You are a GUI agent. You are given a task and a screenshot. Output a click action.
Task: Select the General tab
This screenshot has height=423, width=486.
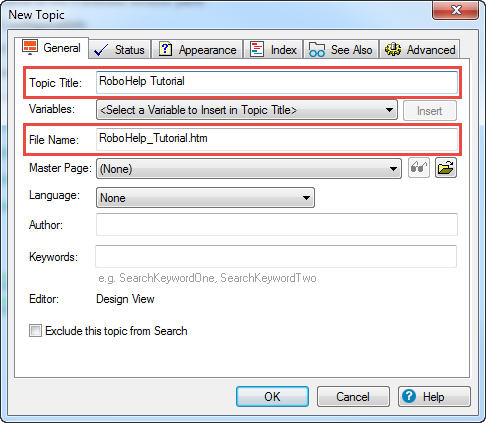pyautogui.click(x=52, y=48)
